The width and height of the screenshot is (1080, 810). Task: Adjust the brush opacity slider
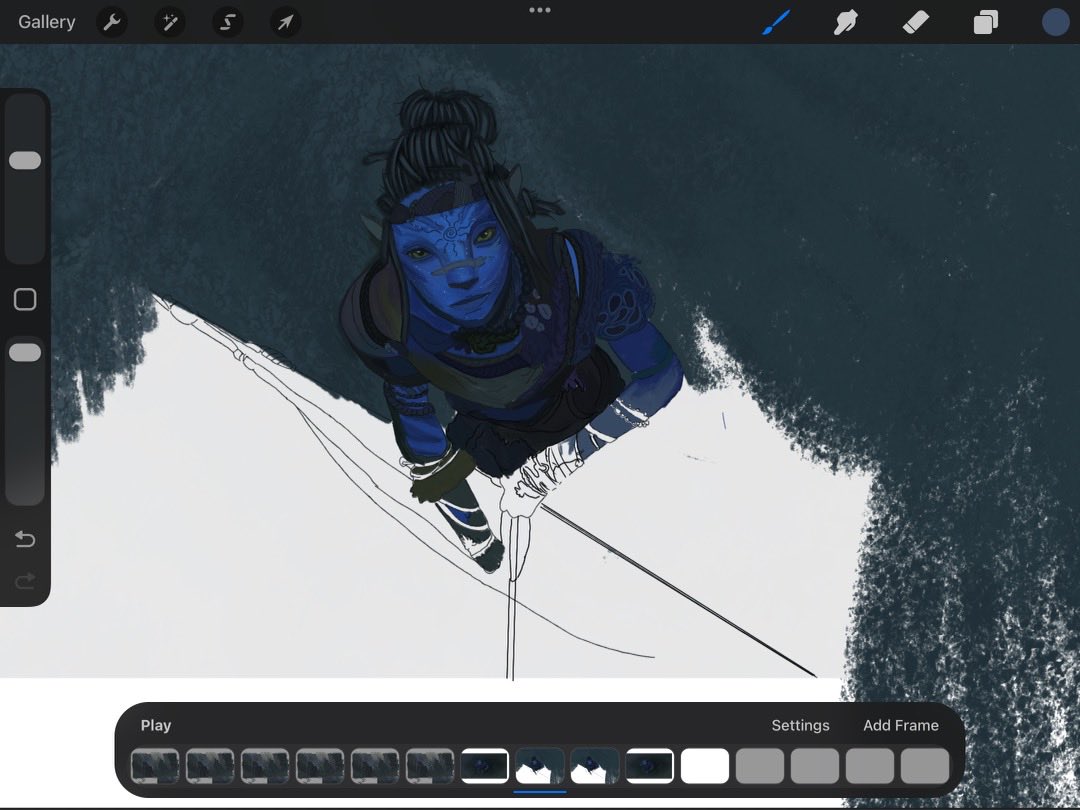tap(25, 353)
